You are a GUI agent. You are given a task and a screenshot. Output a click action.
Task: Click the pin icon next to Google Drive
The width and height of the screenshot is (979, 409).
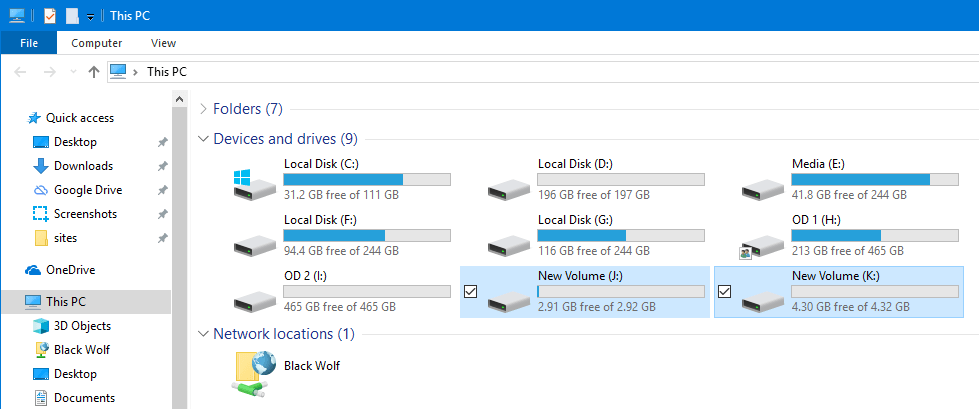click(162, 190)
